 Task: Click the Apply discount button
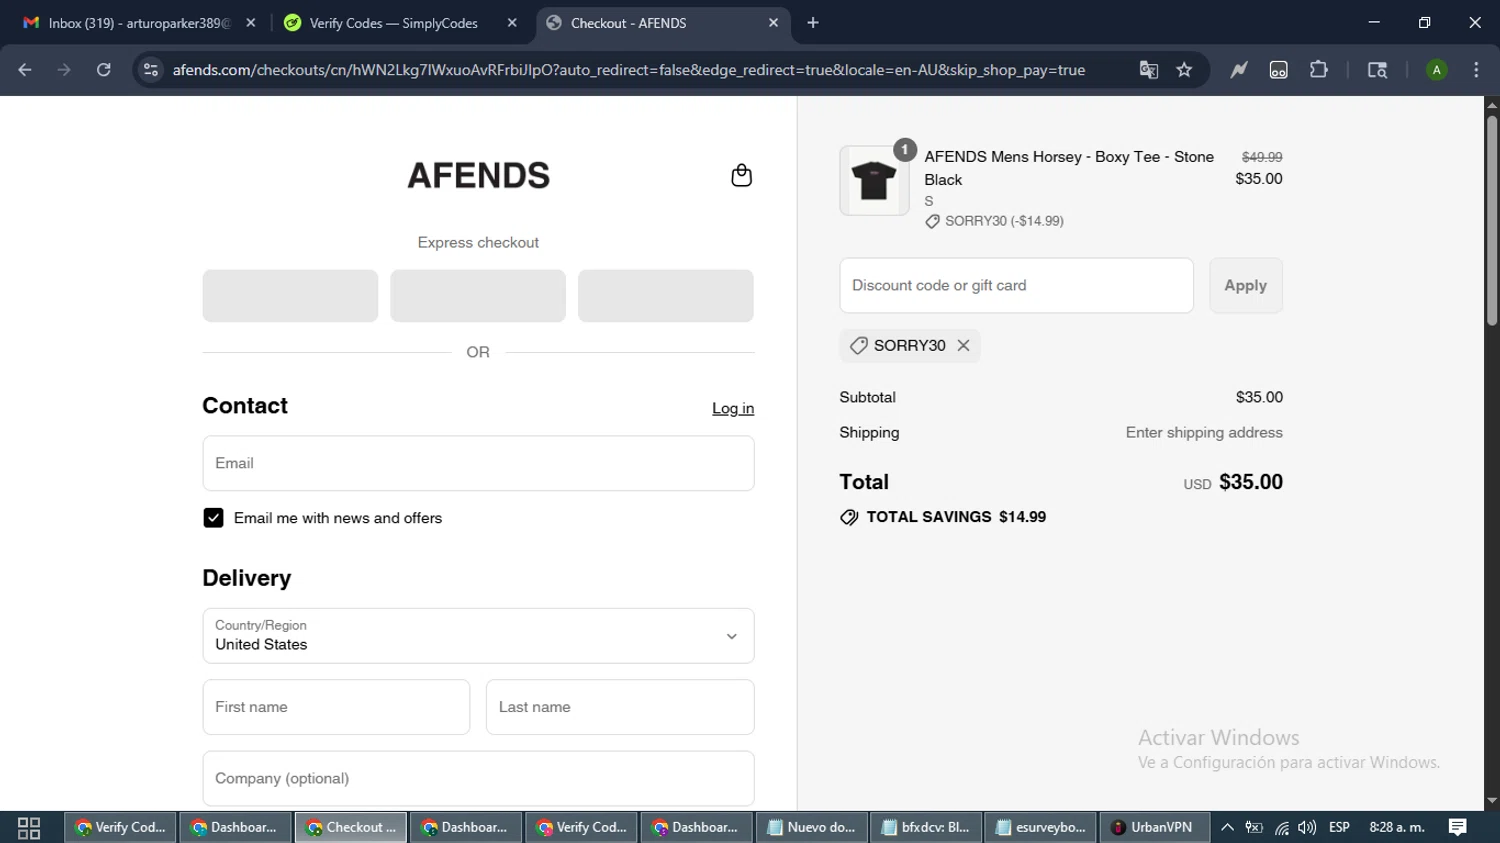(1245, 285)
